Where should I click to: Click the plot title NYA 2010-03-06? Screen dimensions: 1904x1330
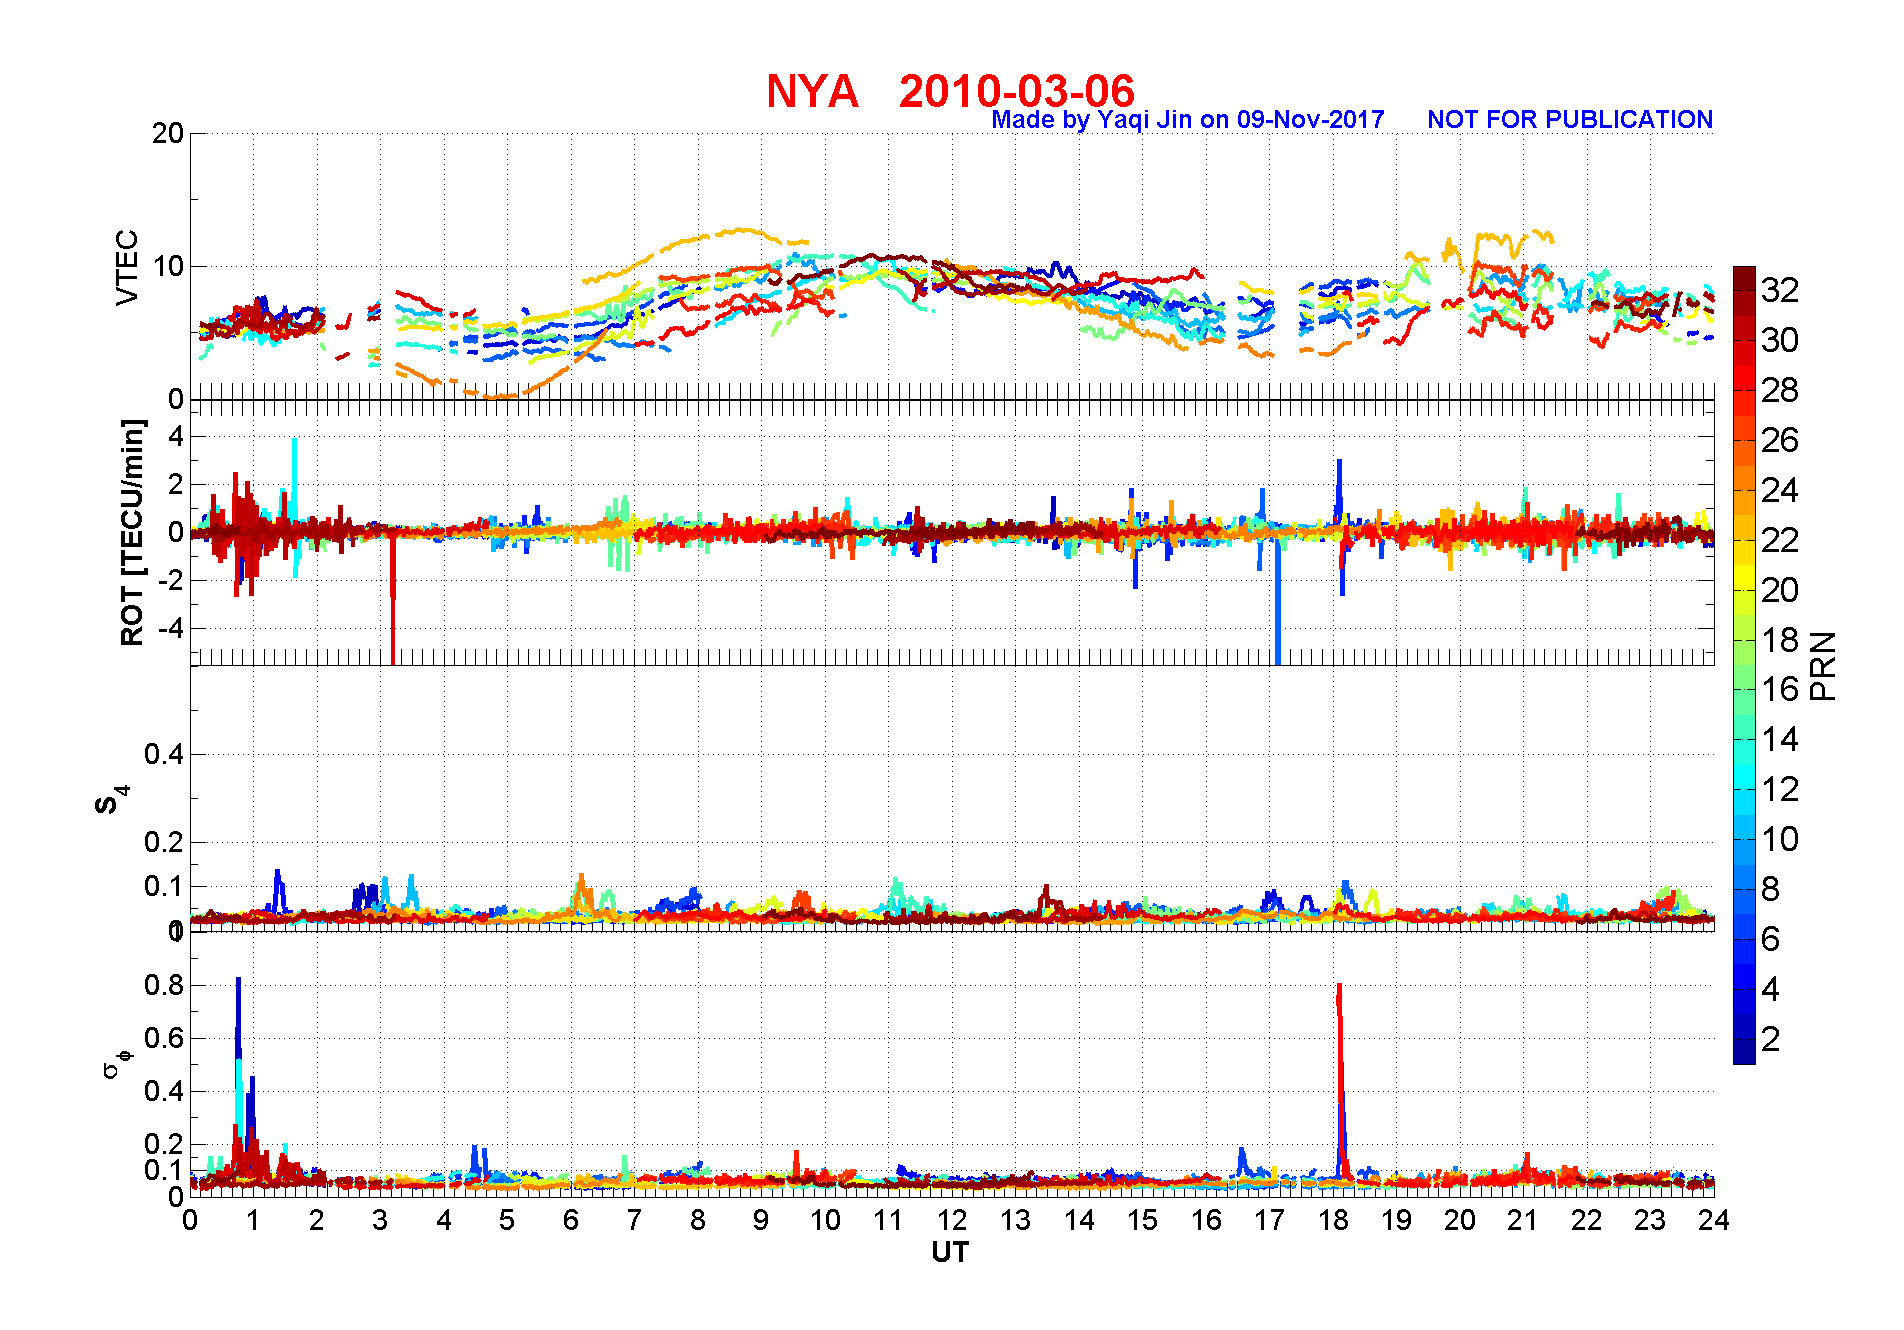950,91
